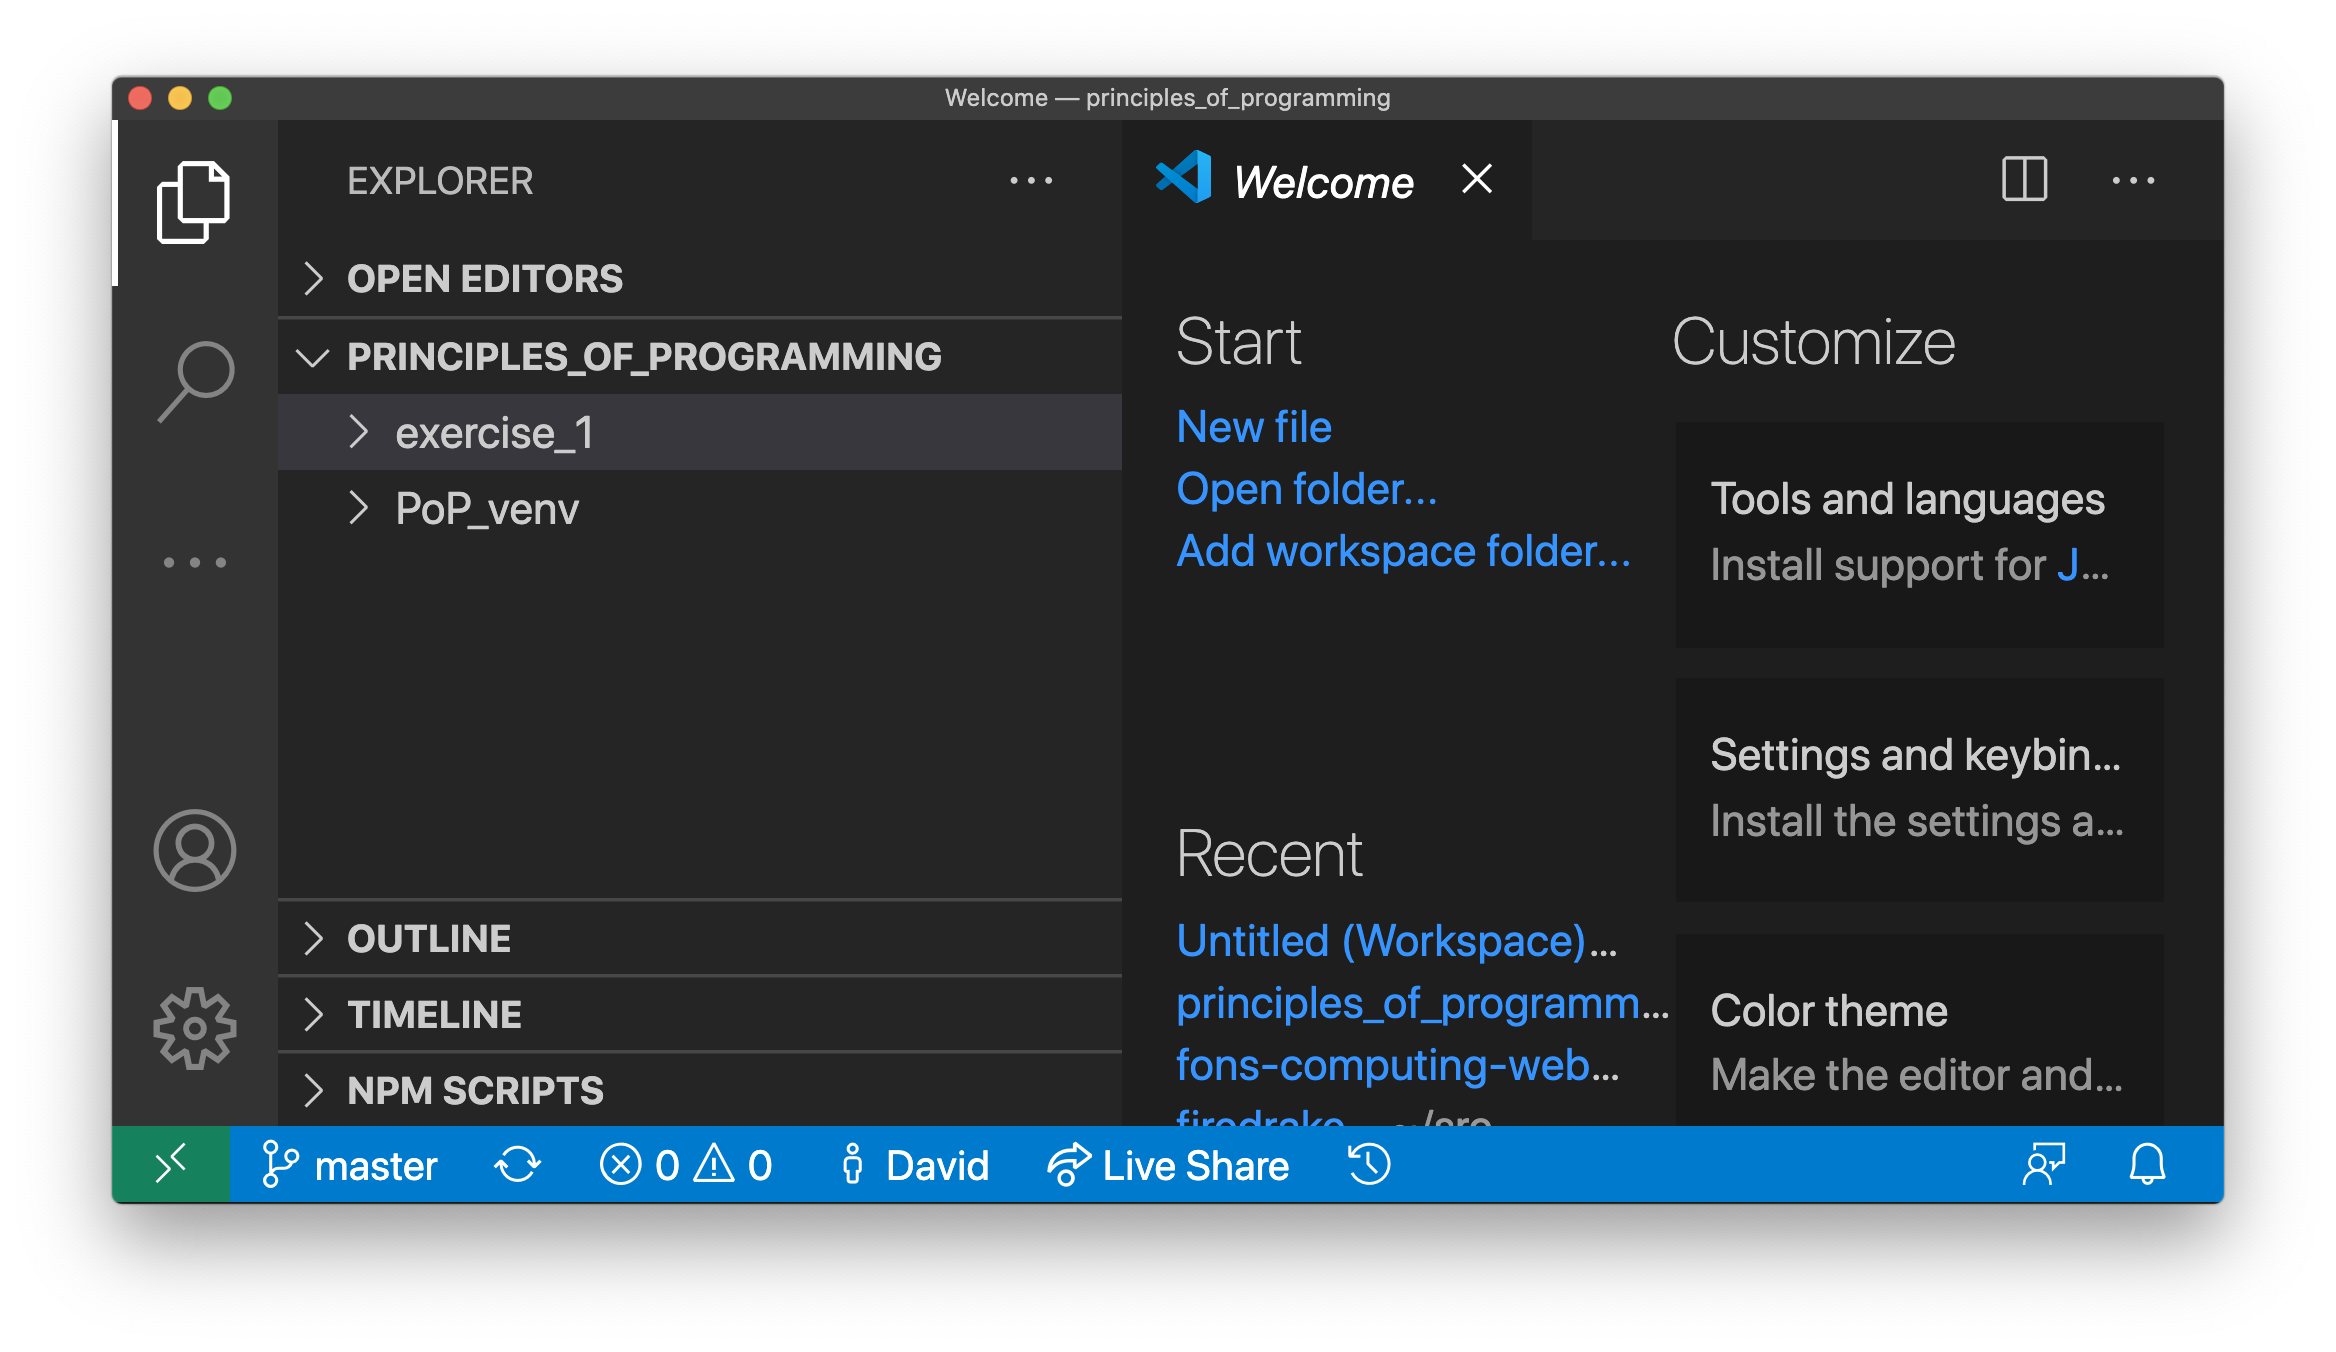Synchronize changes in status bar
The height and width of the screenshot is (1352, 2336).
pyautogui.click(x=517, y=1165)
